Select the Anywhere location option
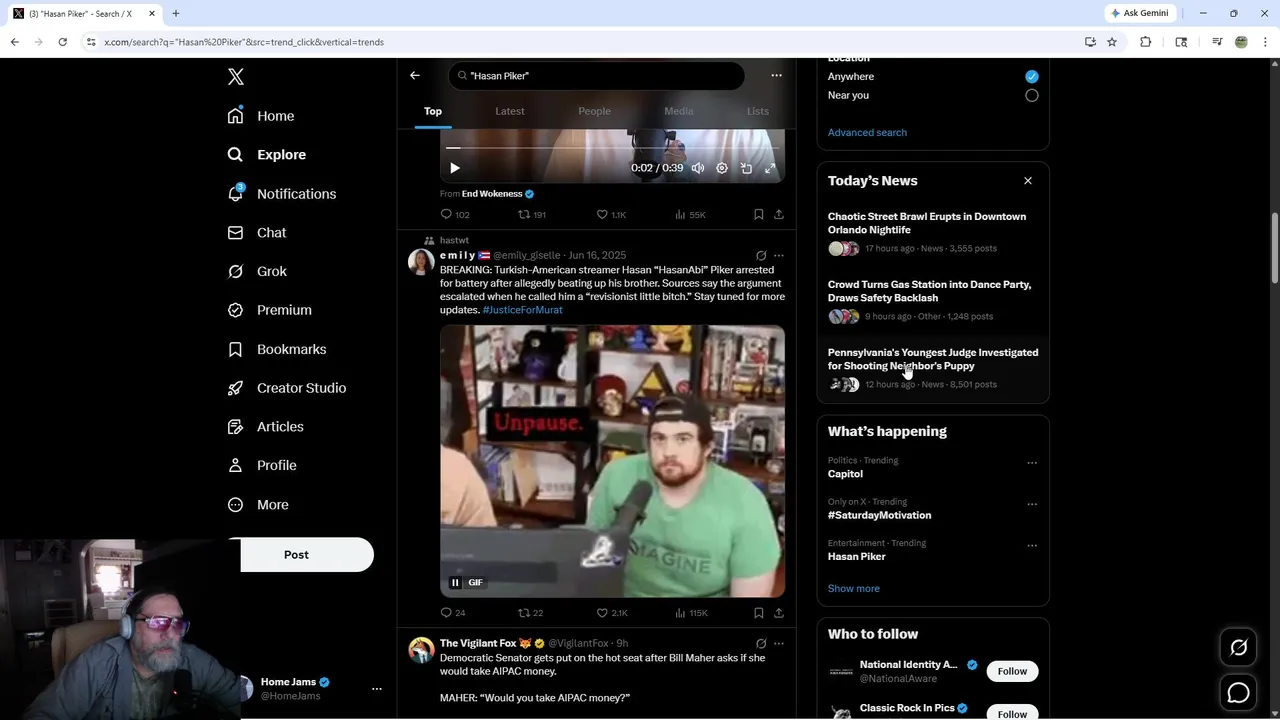Screen dimensions: 1280x720 click(x=1032, y=76)
